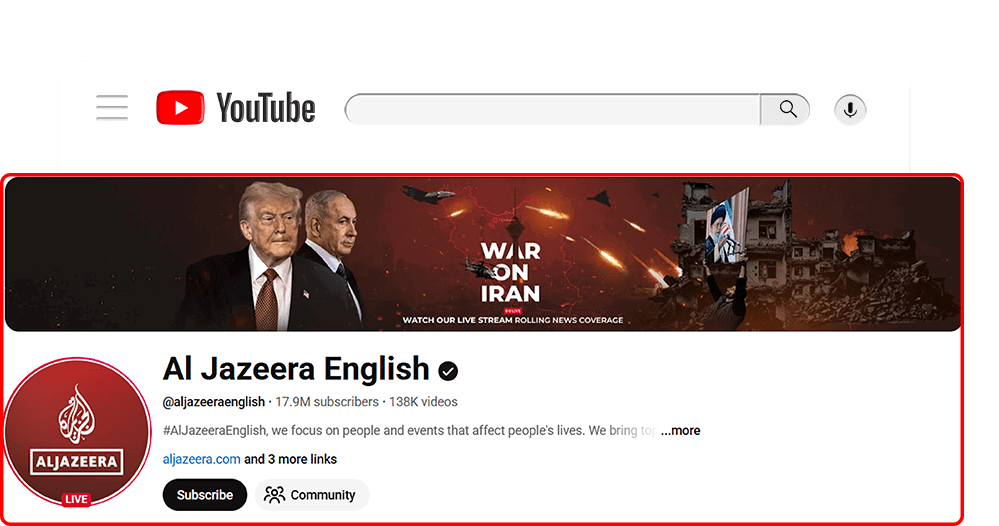
Task: Expand channel description with ...more
Action: click(680, 430)
